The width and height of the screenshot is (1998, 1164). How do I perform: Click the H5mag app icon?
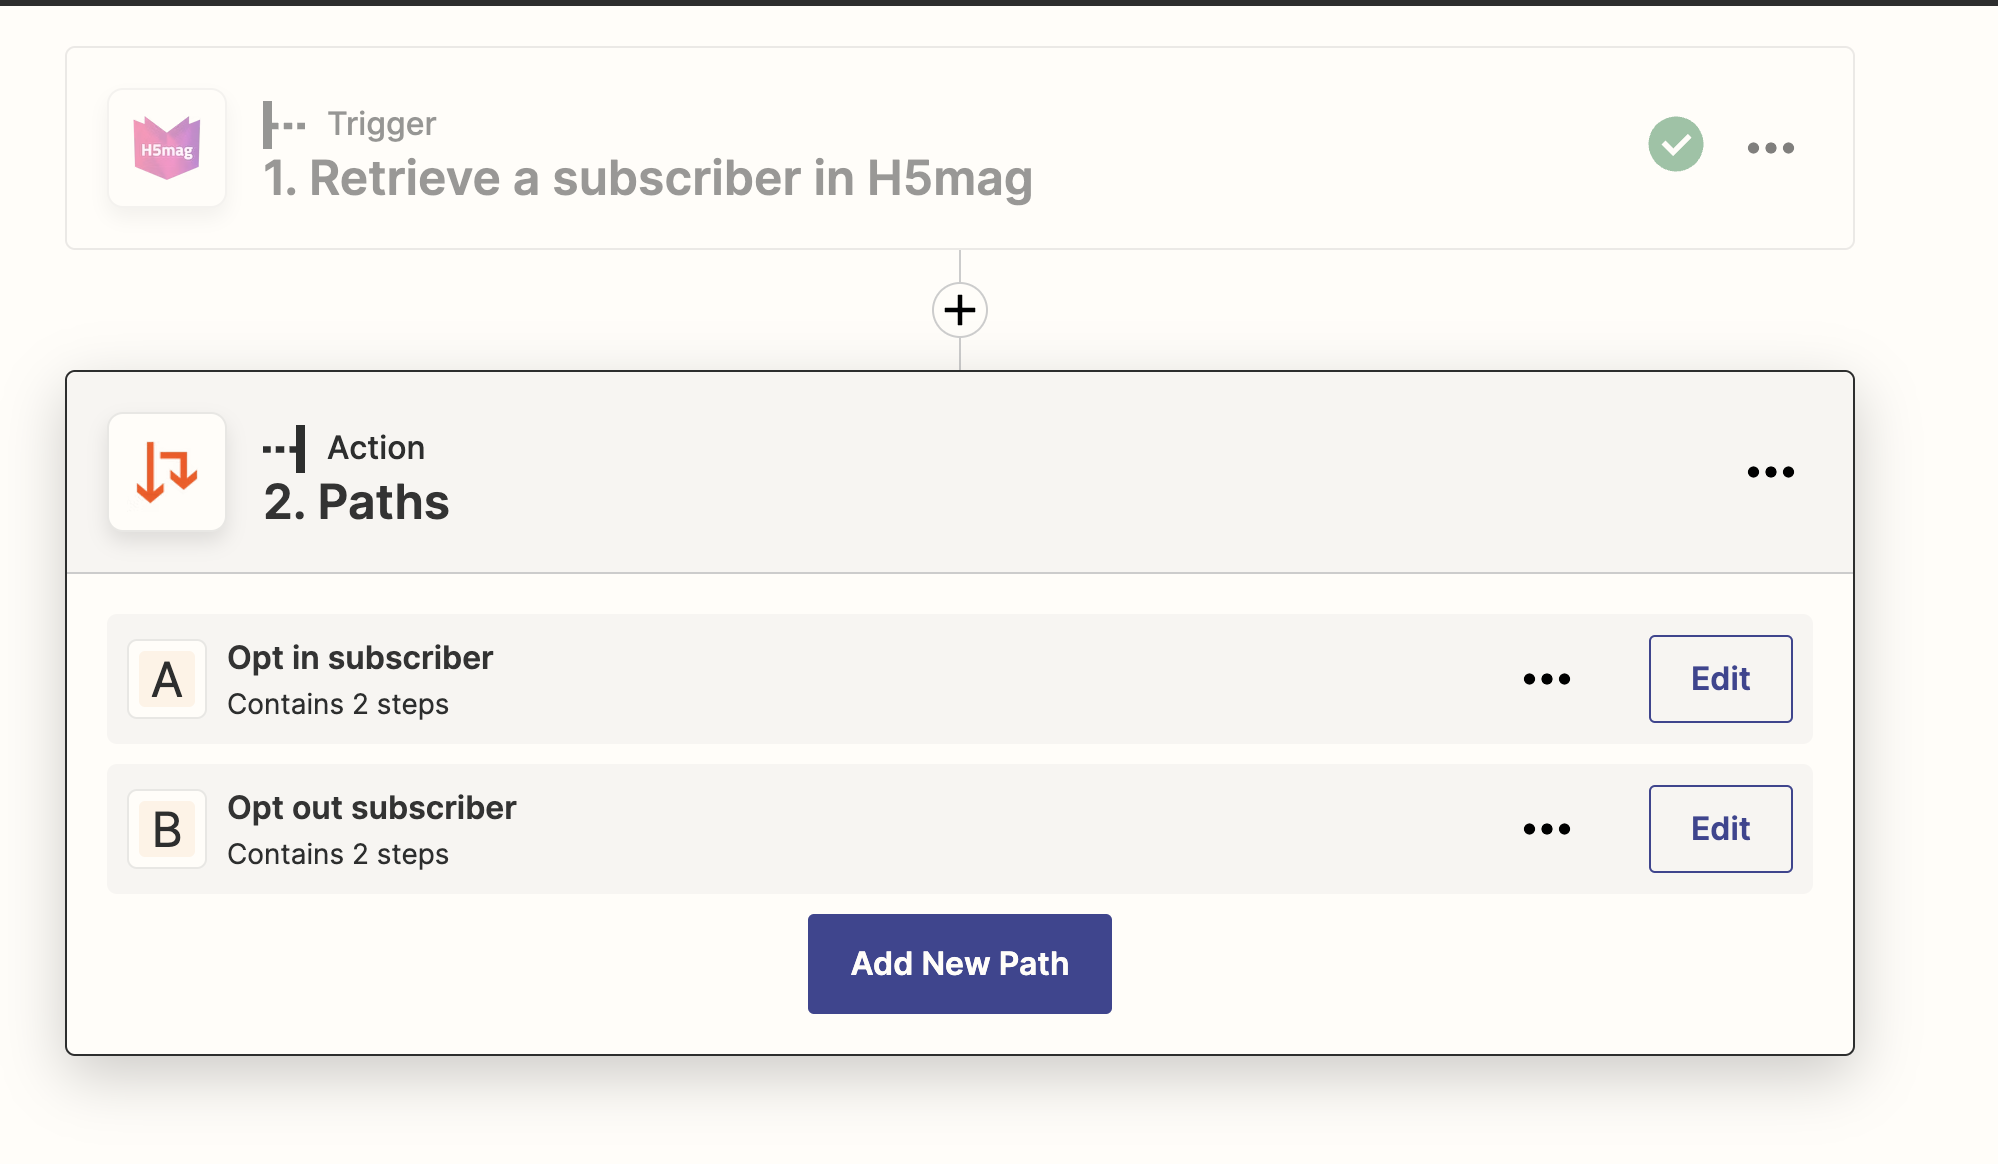[x=167, y=148]
